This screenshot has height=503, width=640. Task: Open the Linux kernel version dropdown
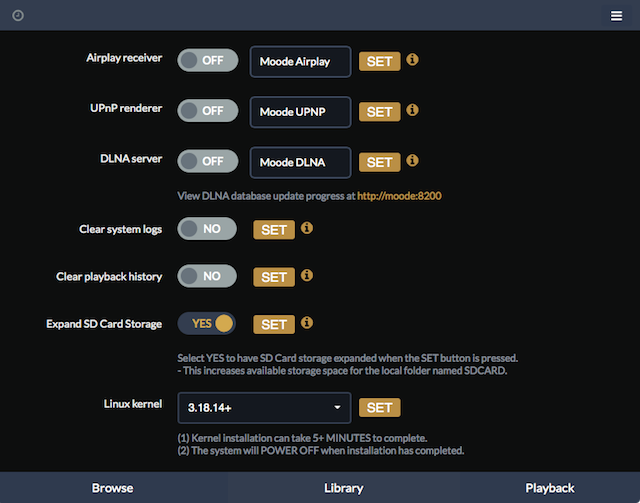(264, 408)
